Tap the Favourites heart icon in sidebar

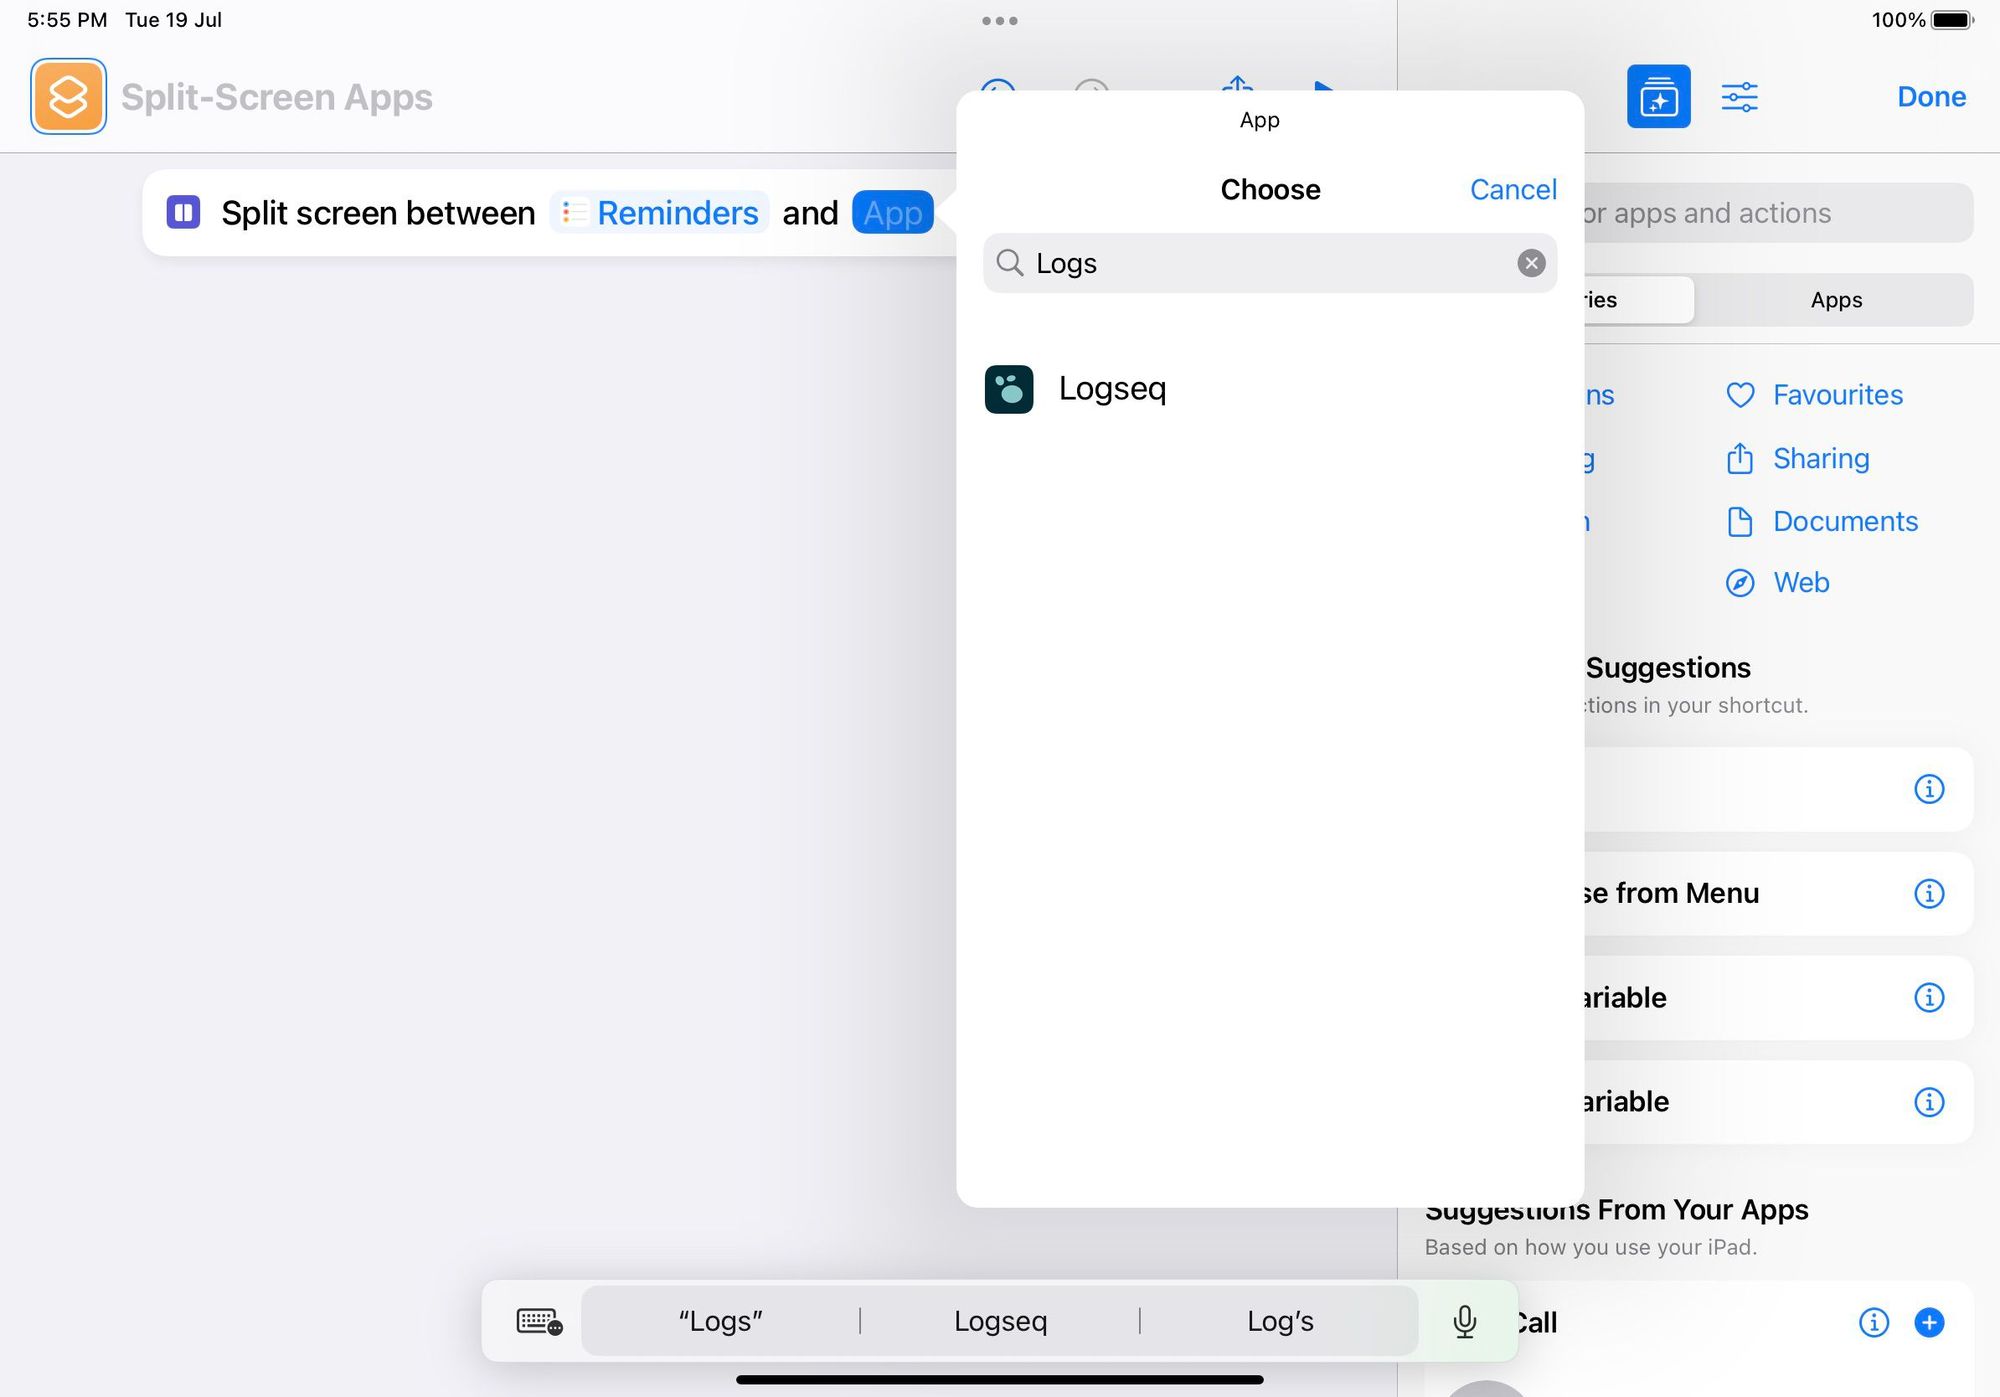(1740, 394)
